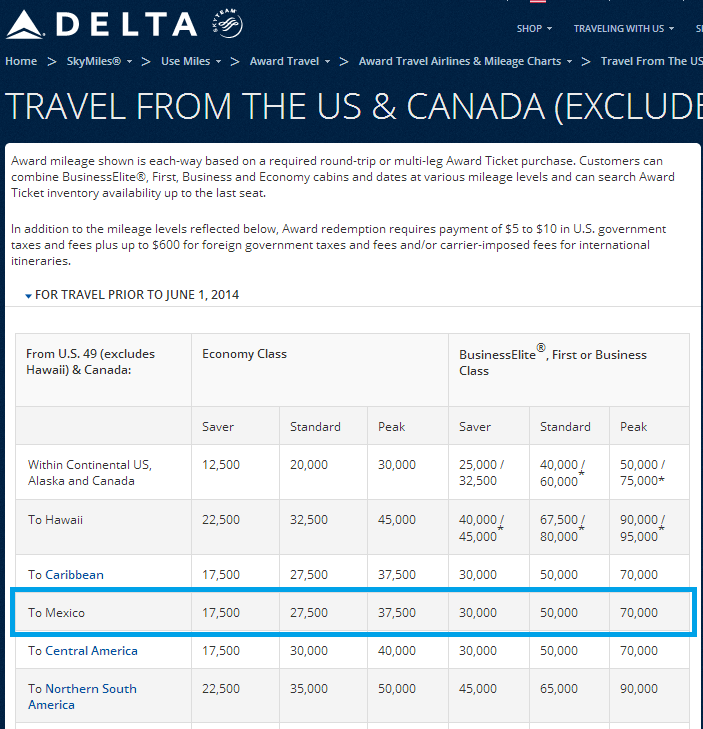Click the SkyTeam emblem icon
This screenshot has height=729, width=703.
227,23
